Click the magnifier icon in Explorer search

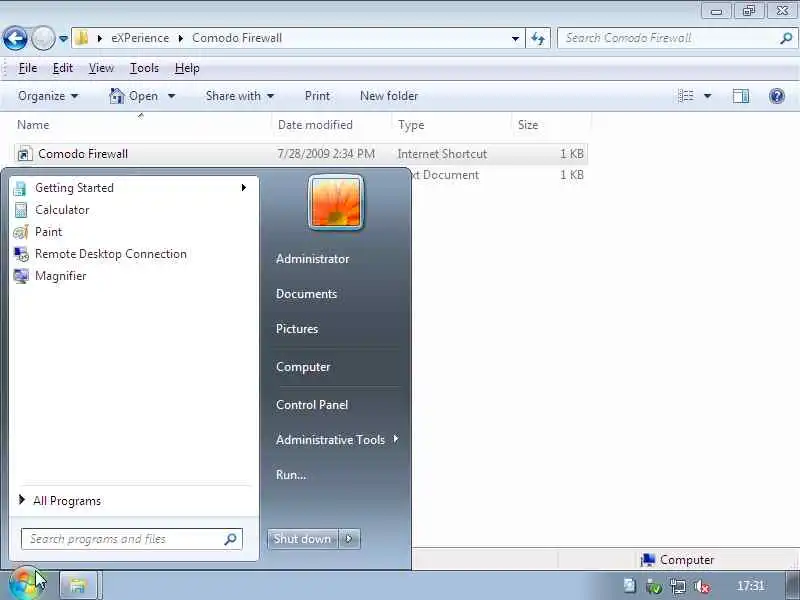786,38
